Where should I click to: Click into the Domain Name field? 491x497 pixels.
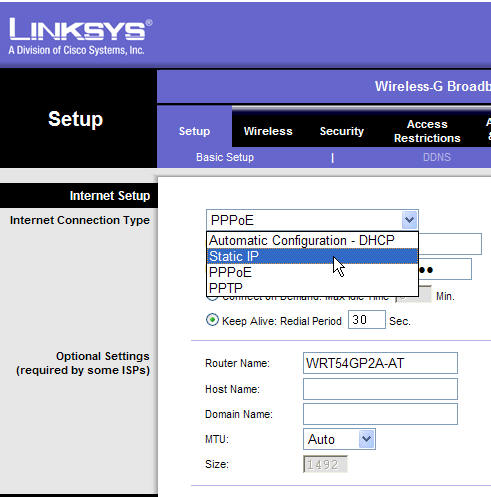380,414
